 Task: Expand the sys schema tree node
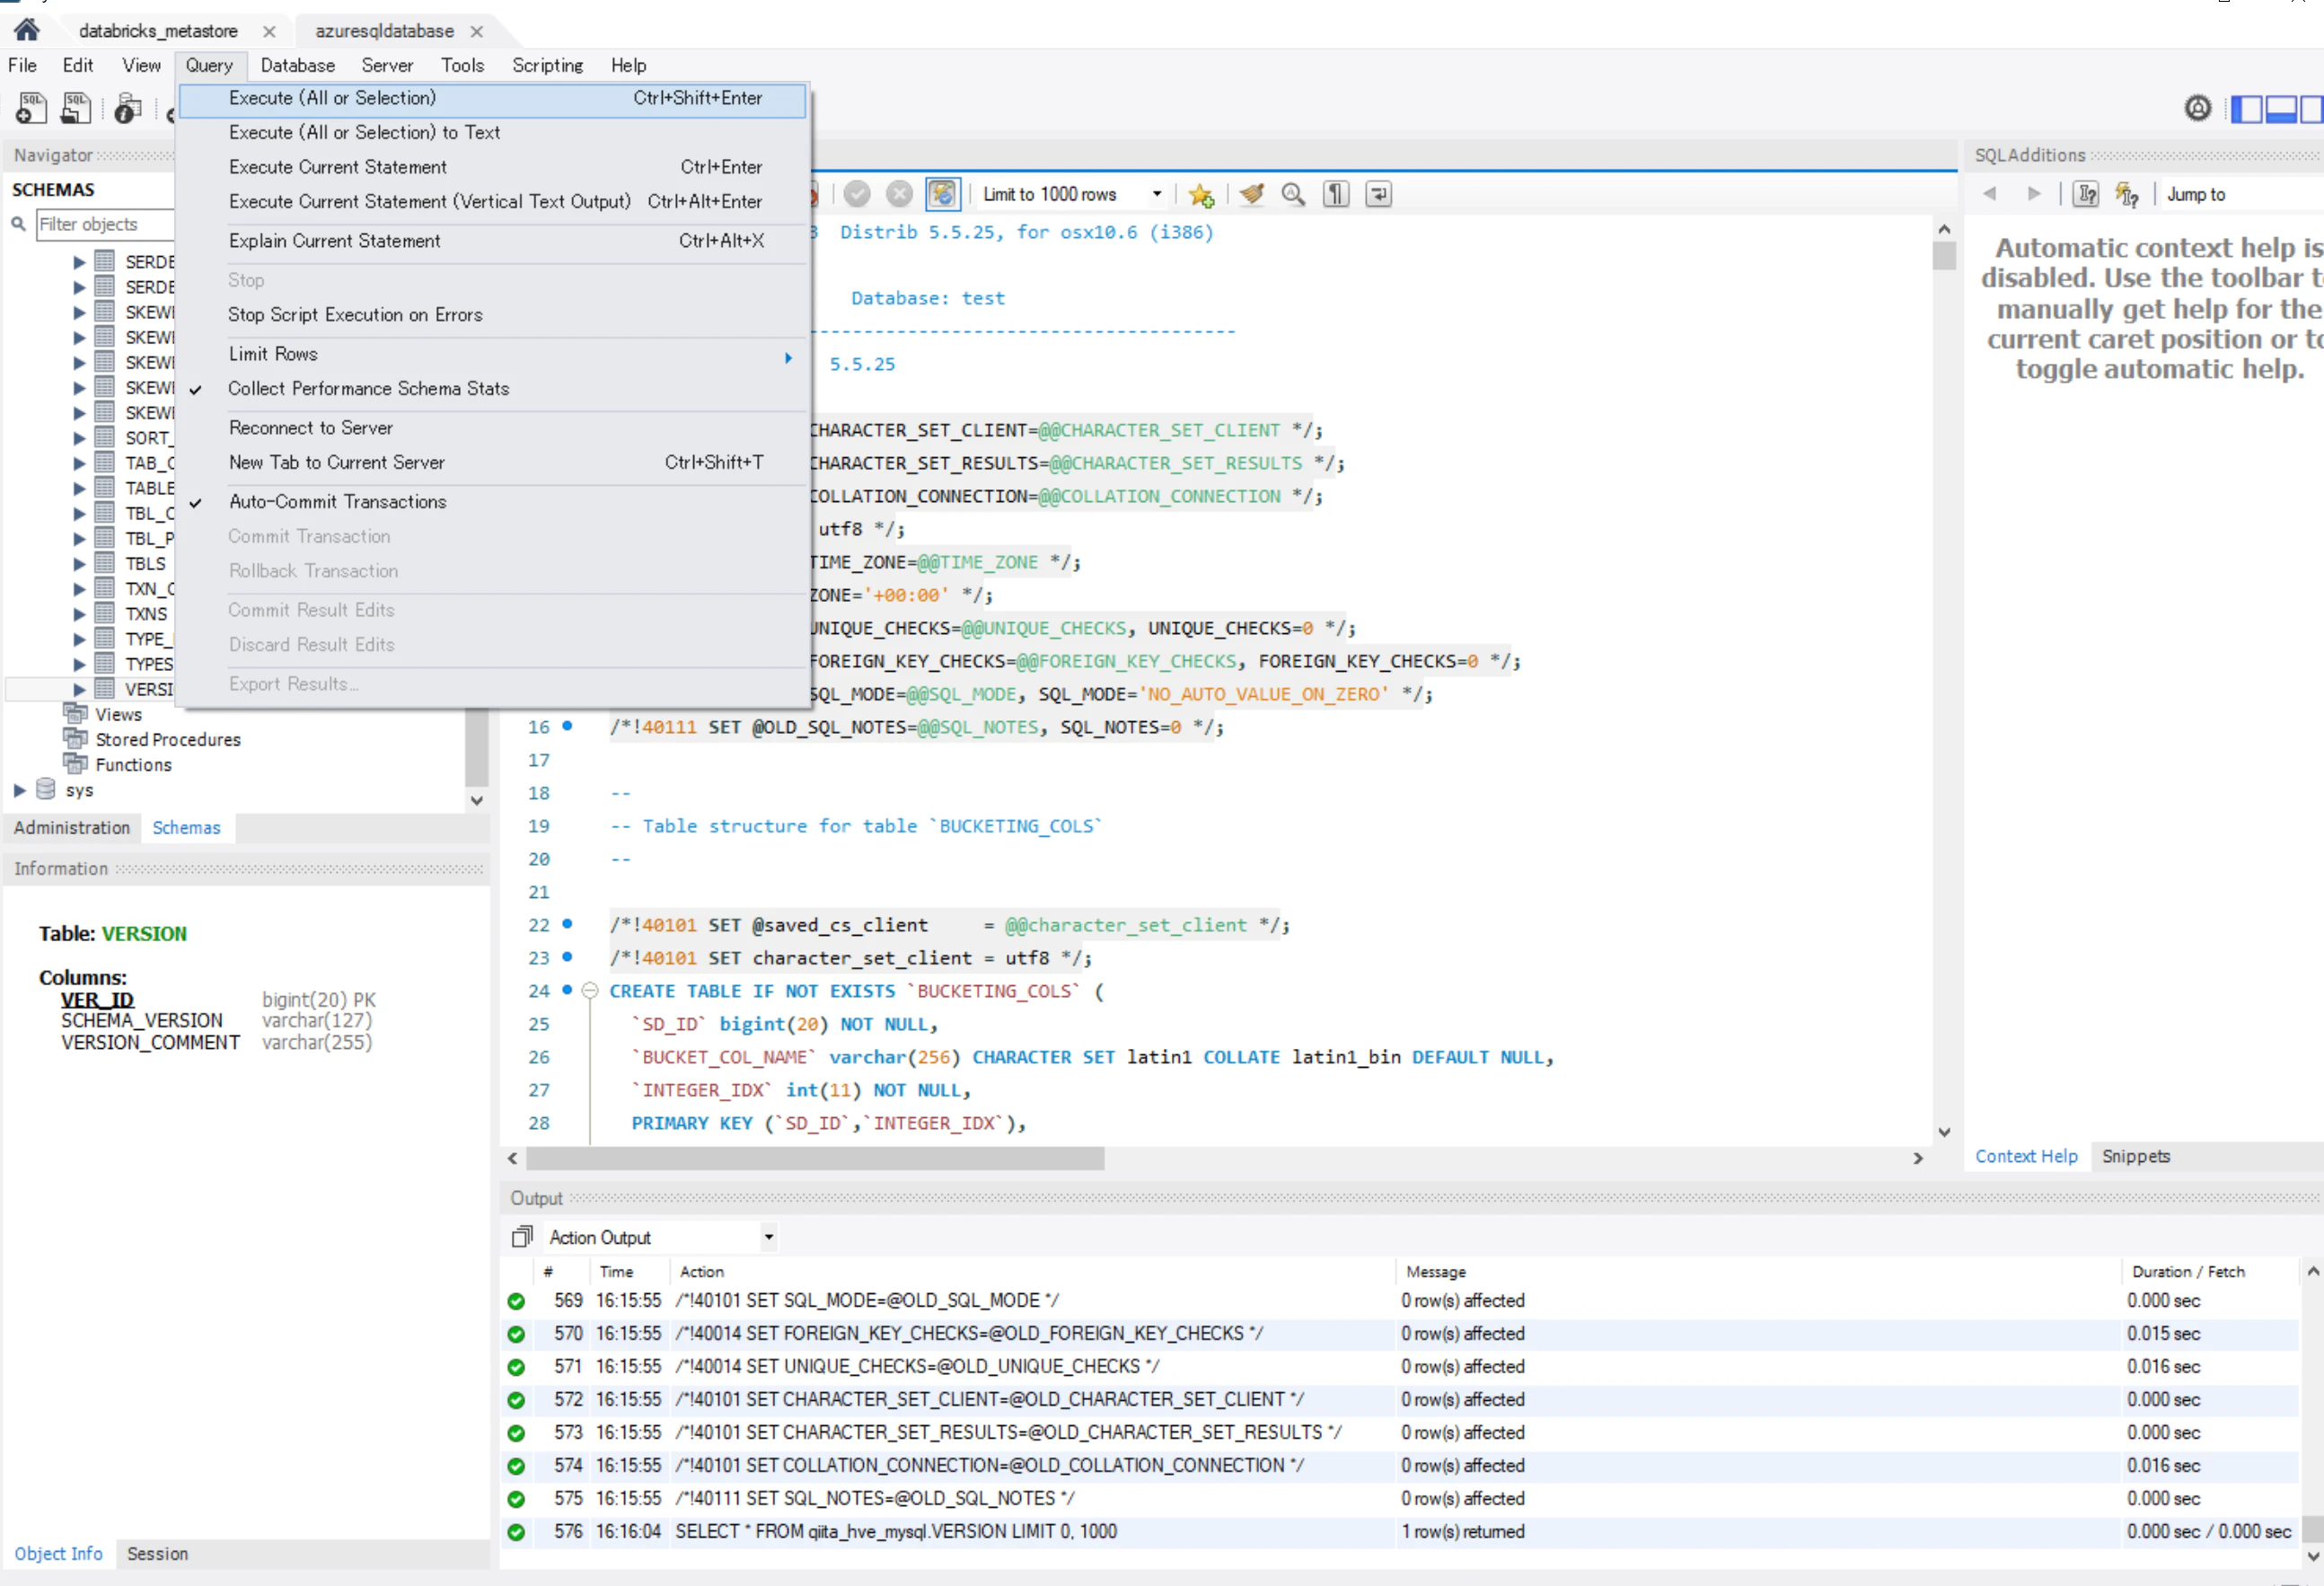19,790
